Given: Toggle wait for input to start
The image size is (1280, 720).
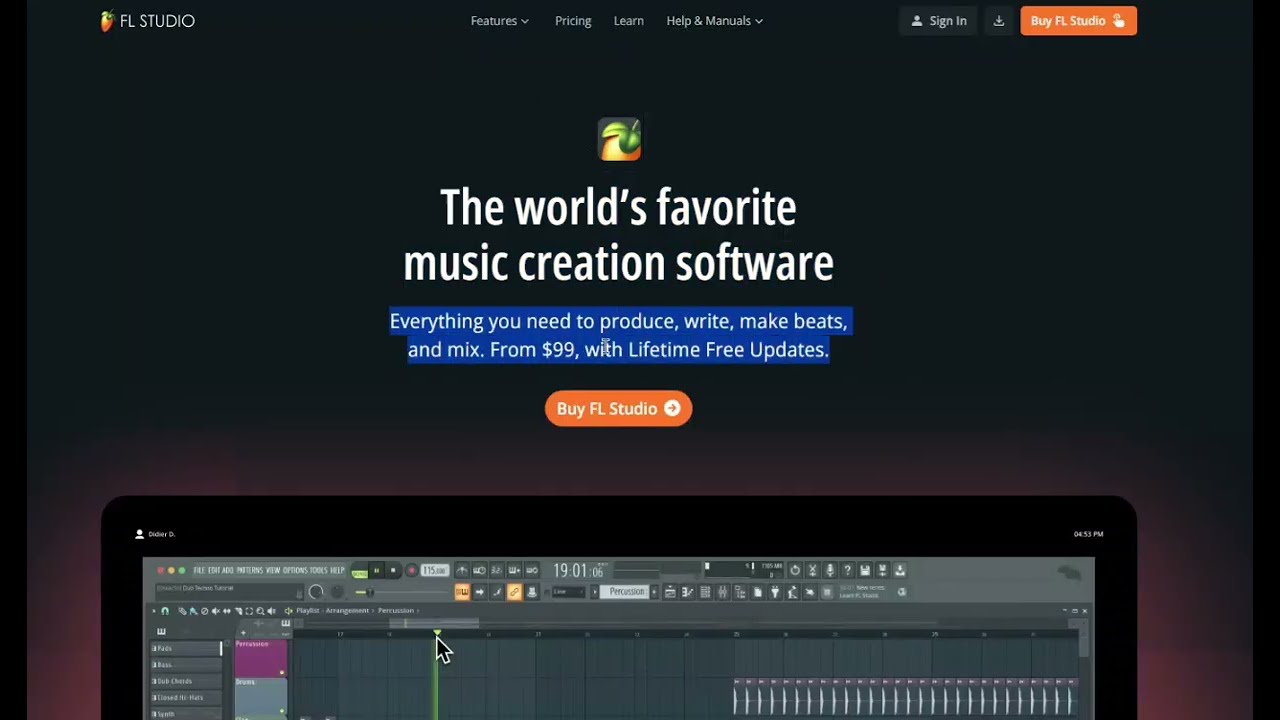Looking at the screenshot, I should [479, 570].
